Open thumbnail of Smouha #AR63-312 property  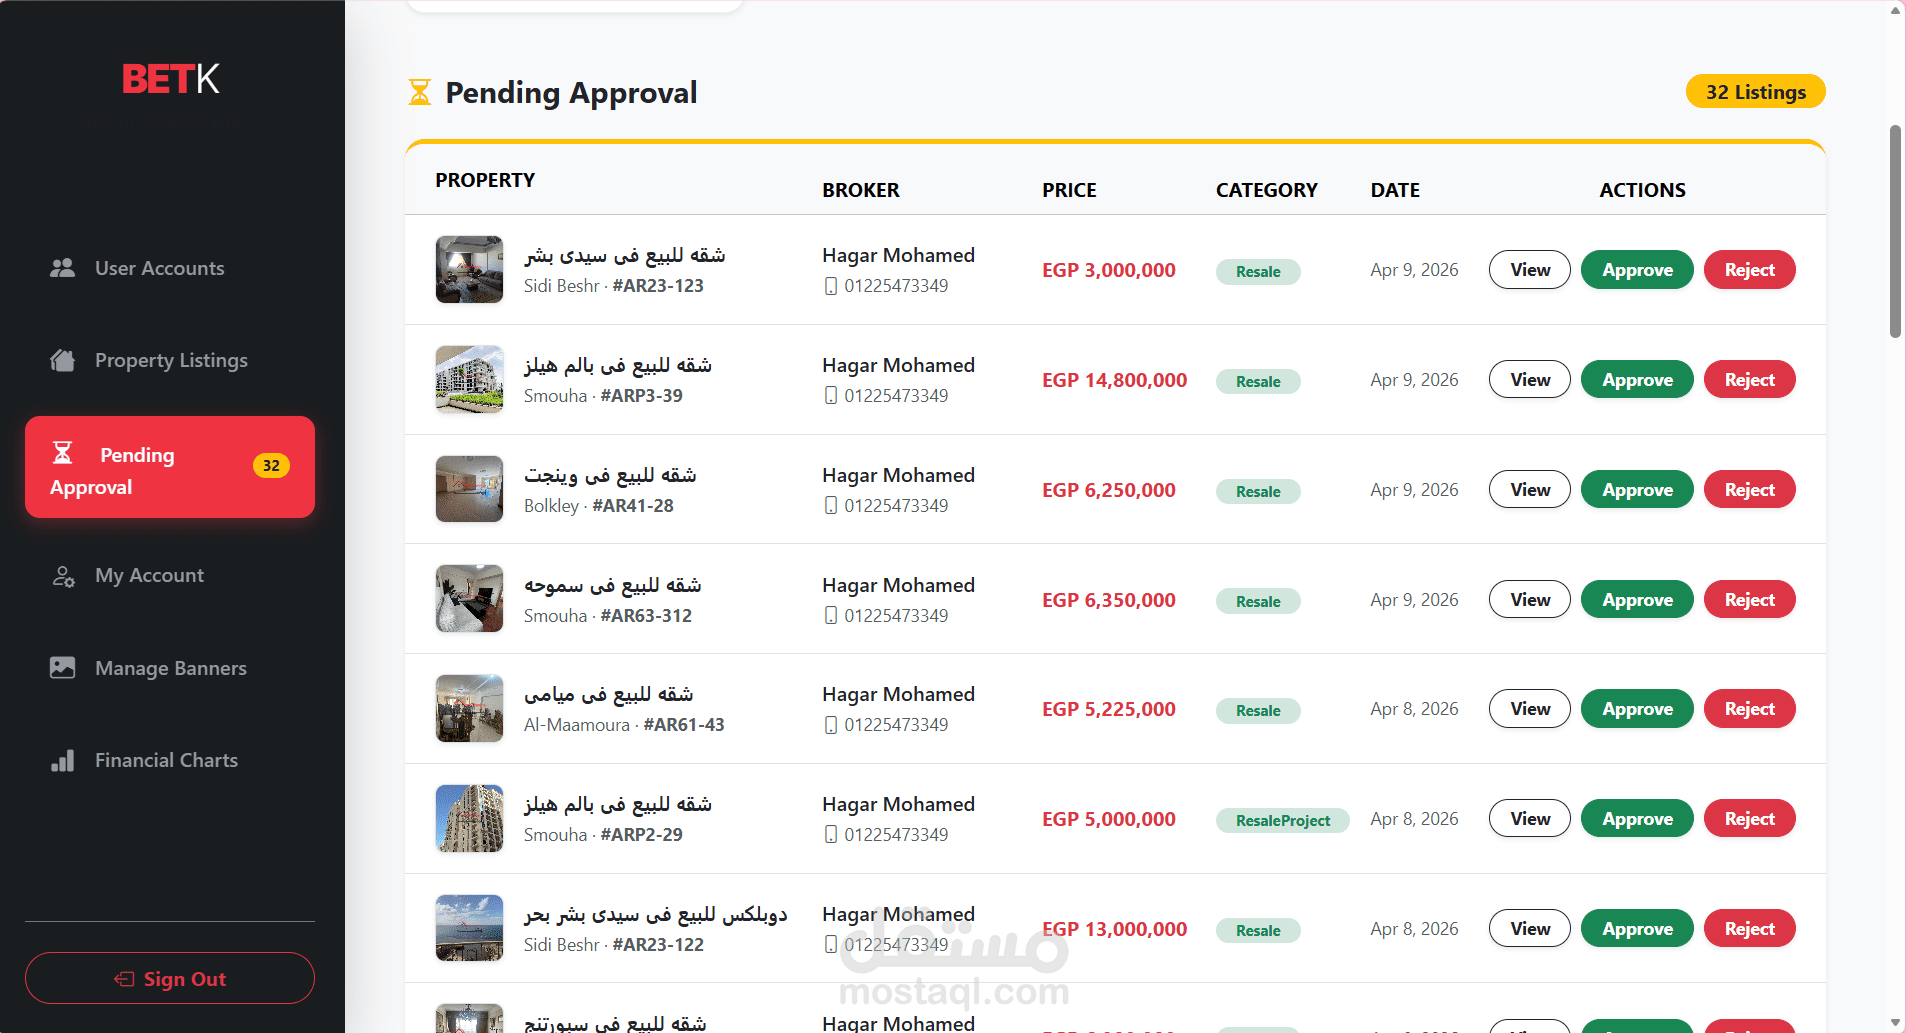click(469, 599)
